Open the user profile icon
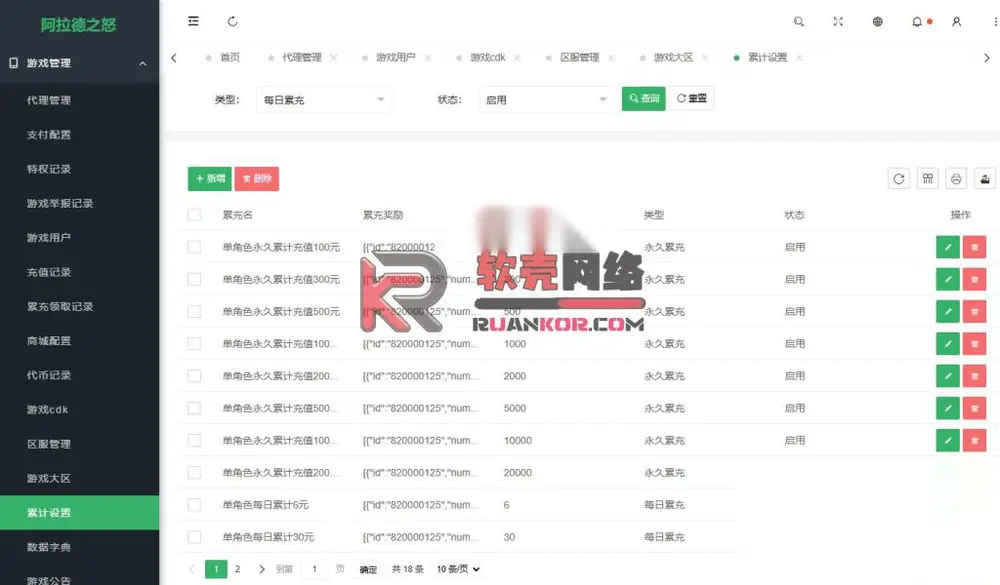Viewport: 1000px width, 585px height. click(957, 21)
